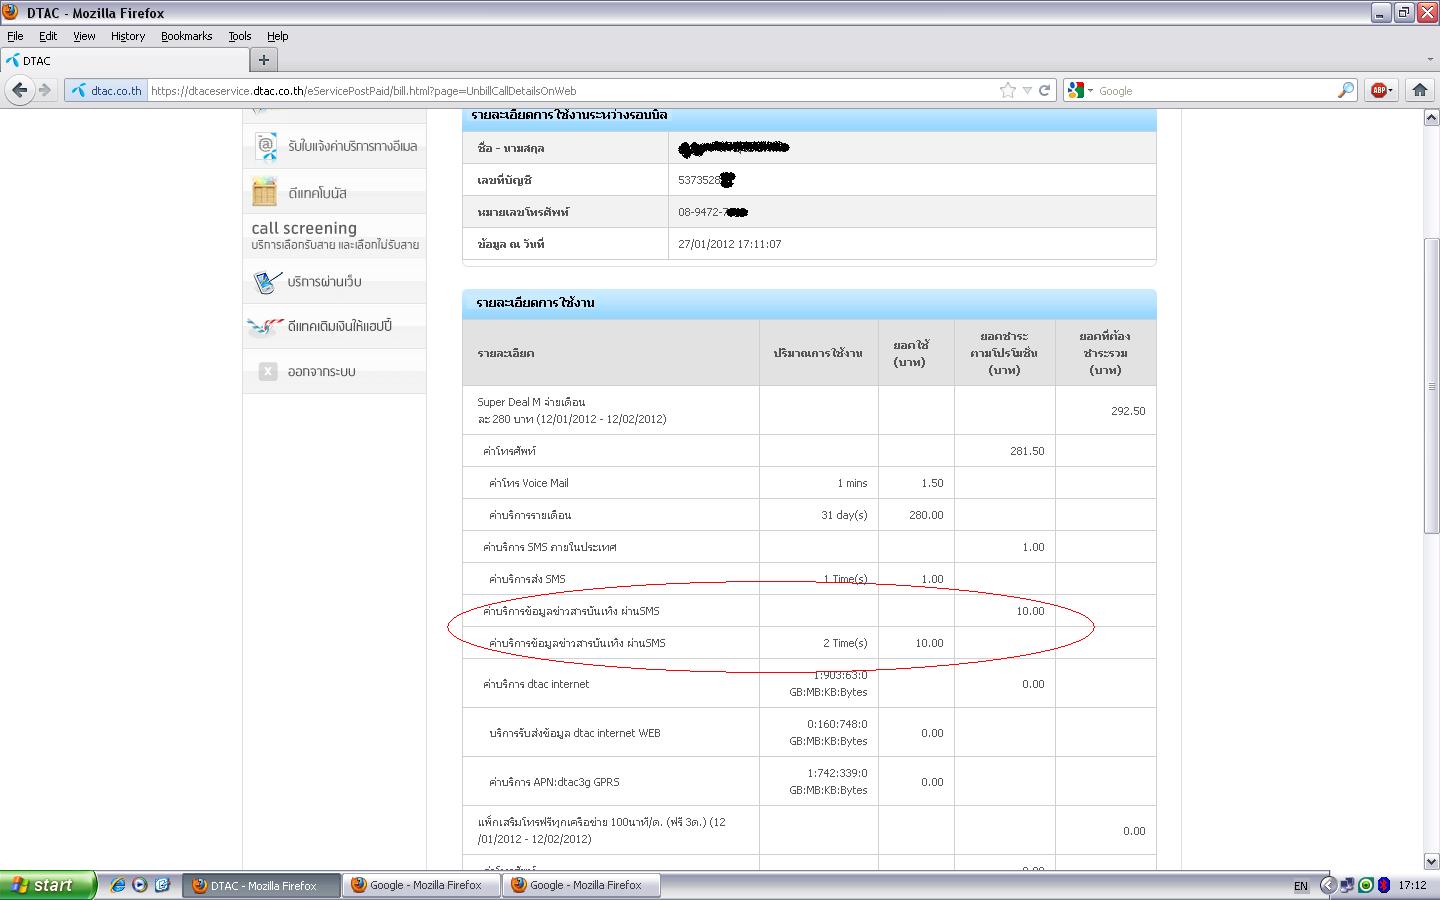1440x900 pixels.
Task: Click the dtac.co.th site identity badge
Action: (107, 90)
